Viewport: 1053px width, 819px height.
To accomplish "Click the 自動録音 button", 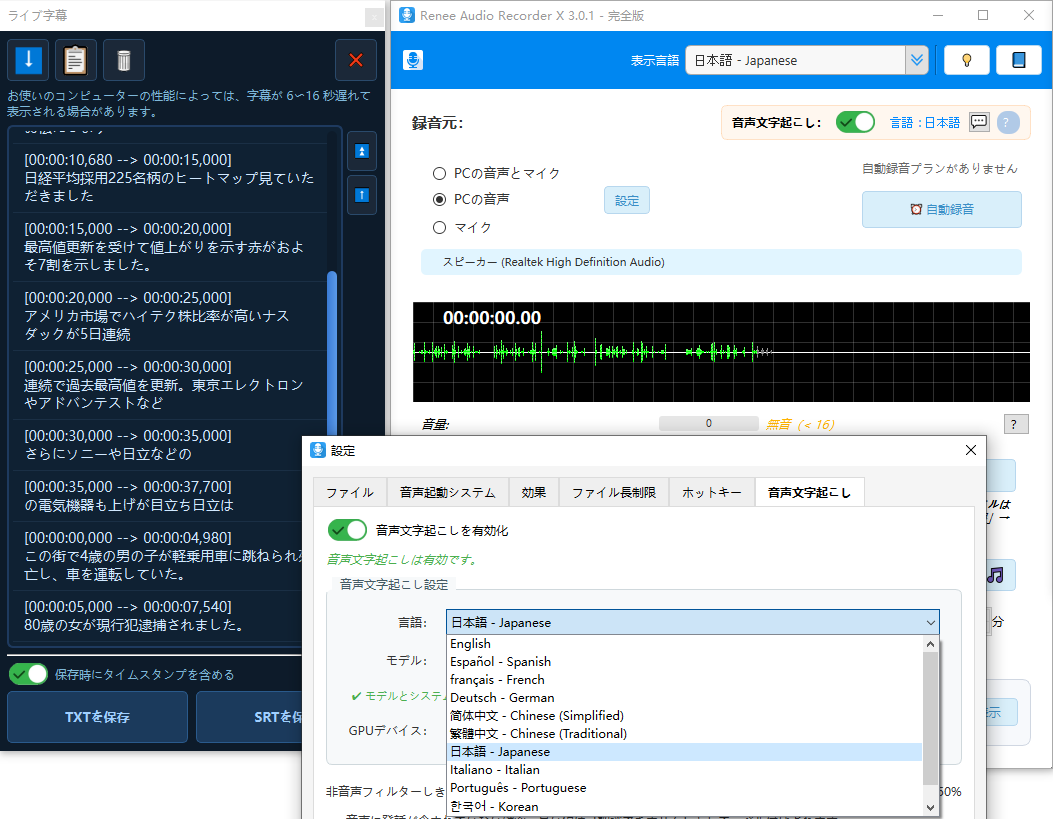I will pyautogui.click(x=942, y=209).
